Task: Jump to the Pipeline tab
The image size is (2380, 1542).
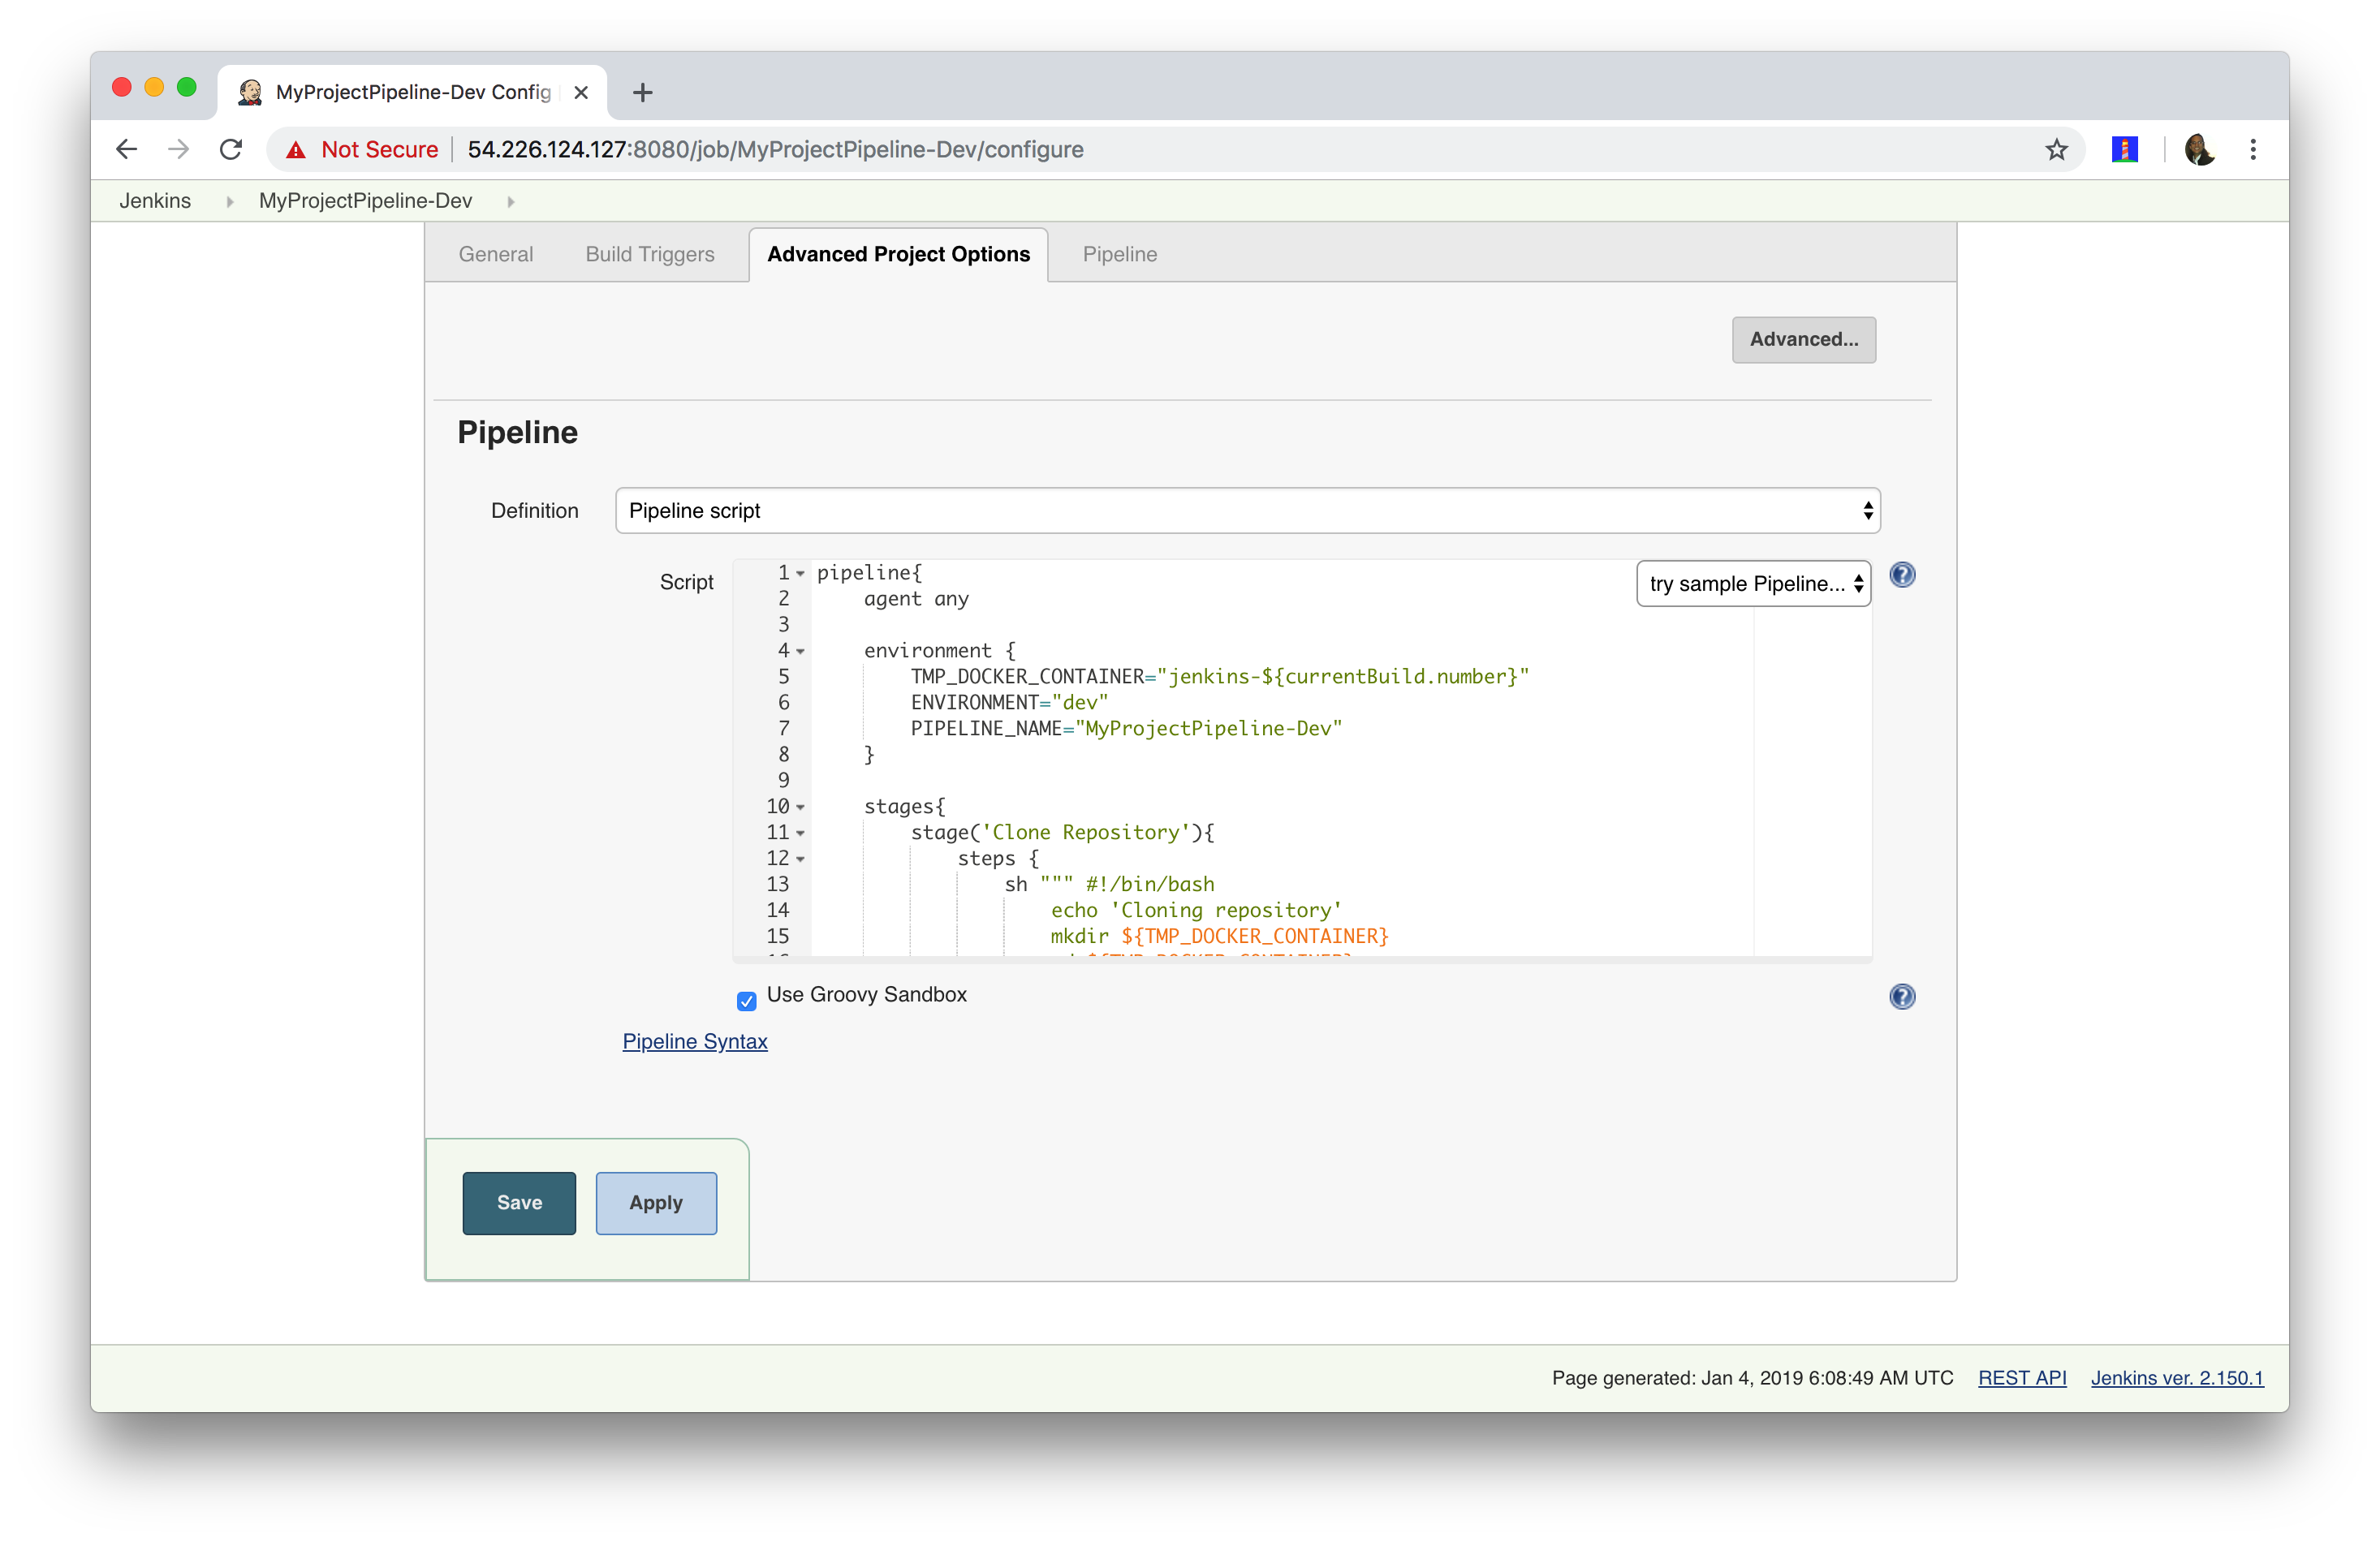Action: coord(1120,255)
